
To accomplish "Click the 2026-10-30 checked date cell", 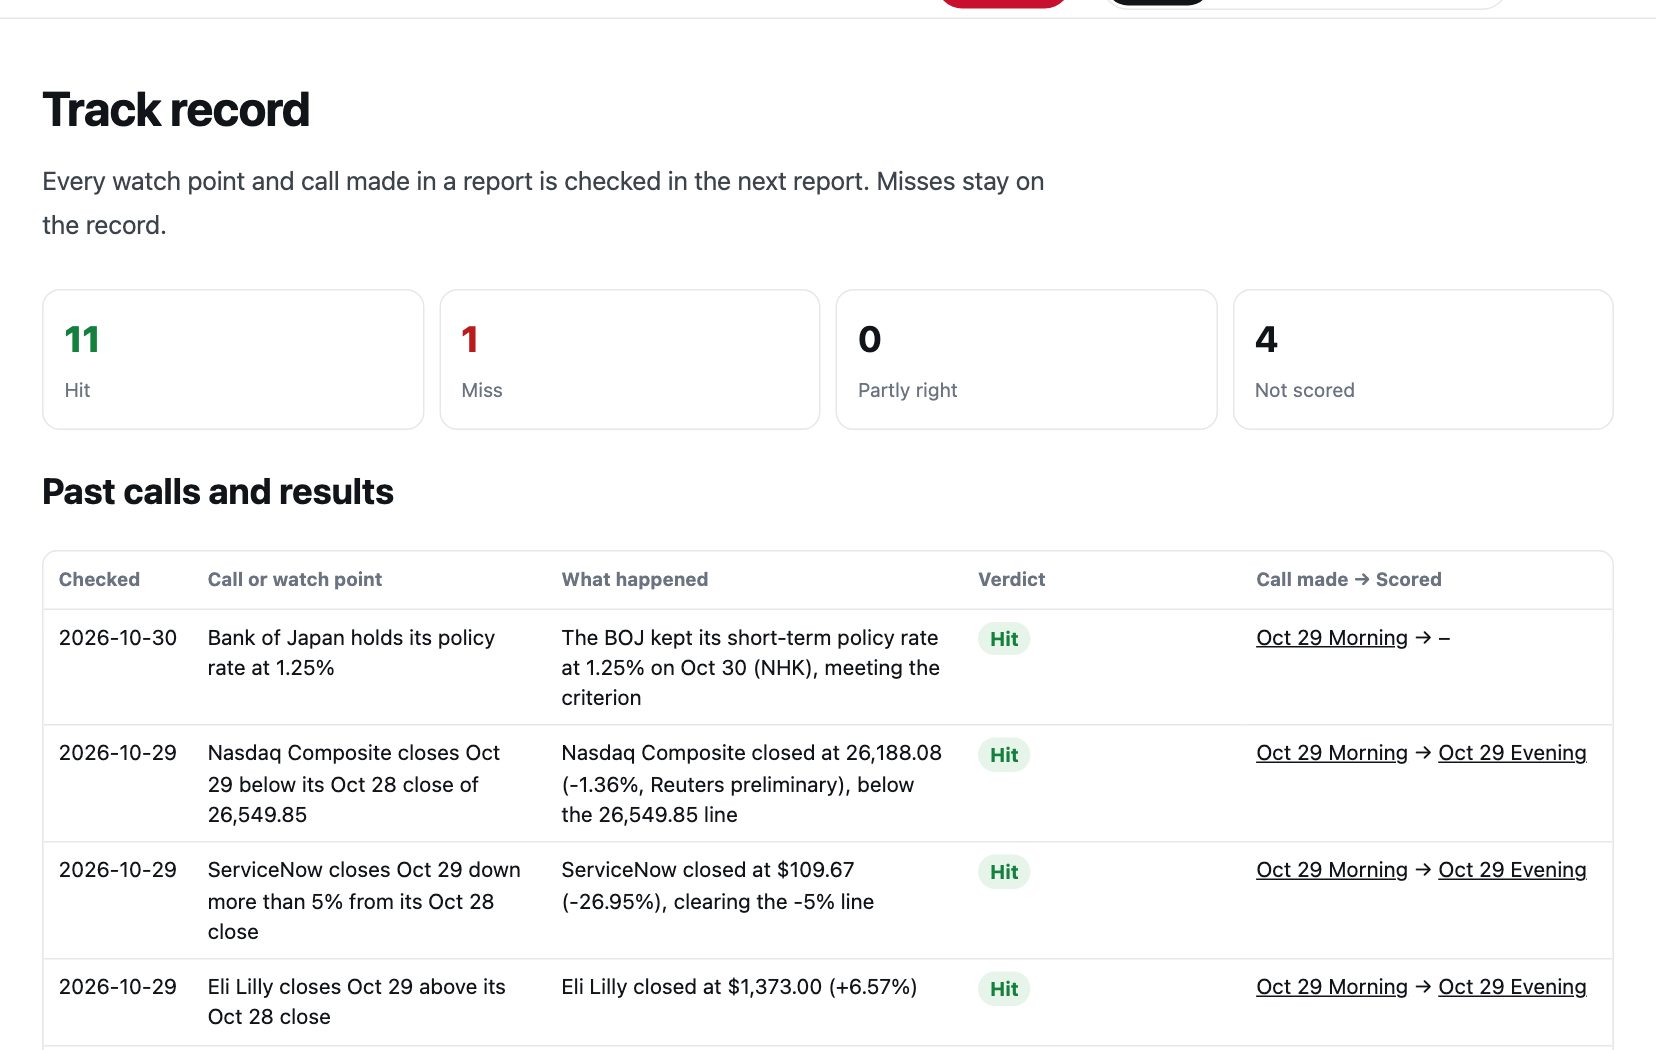I will tap(118, 638).
